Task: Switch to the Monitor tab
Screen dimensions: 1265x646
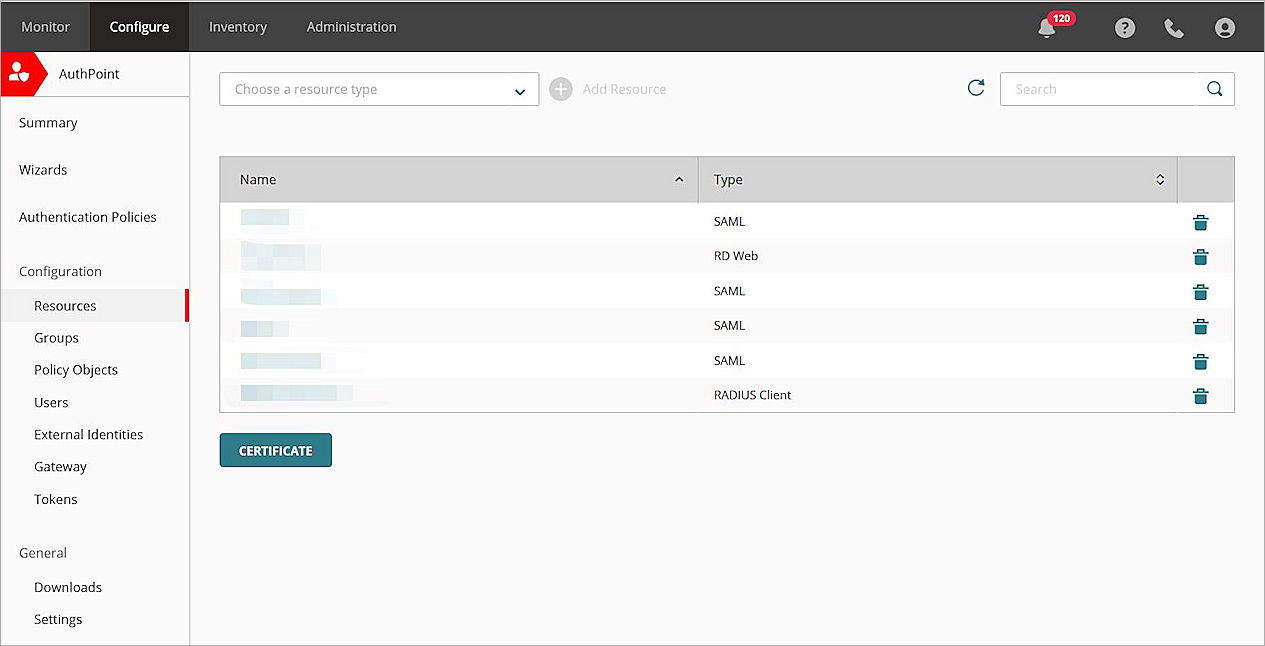Action: [45, 27]
